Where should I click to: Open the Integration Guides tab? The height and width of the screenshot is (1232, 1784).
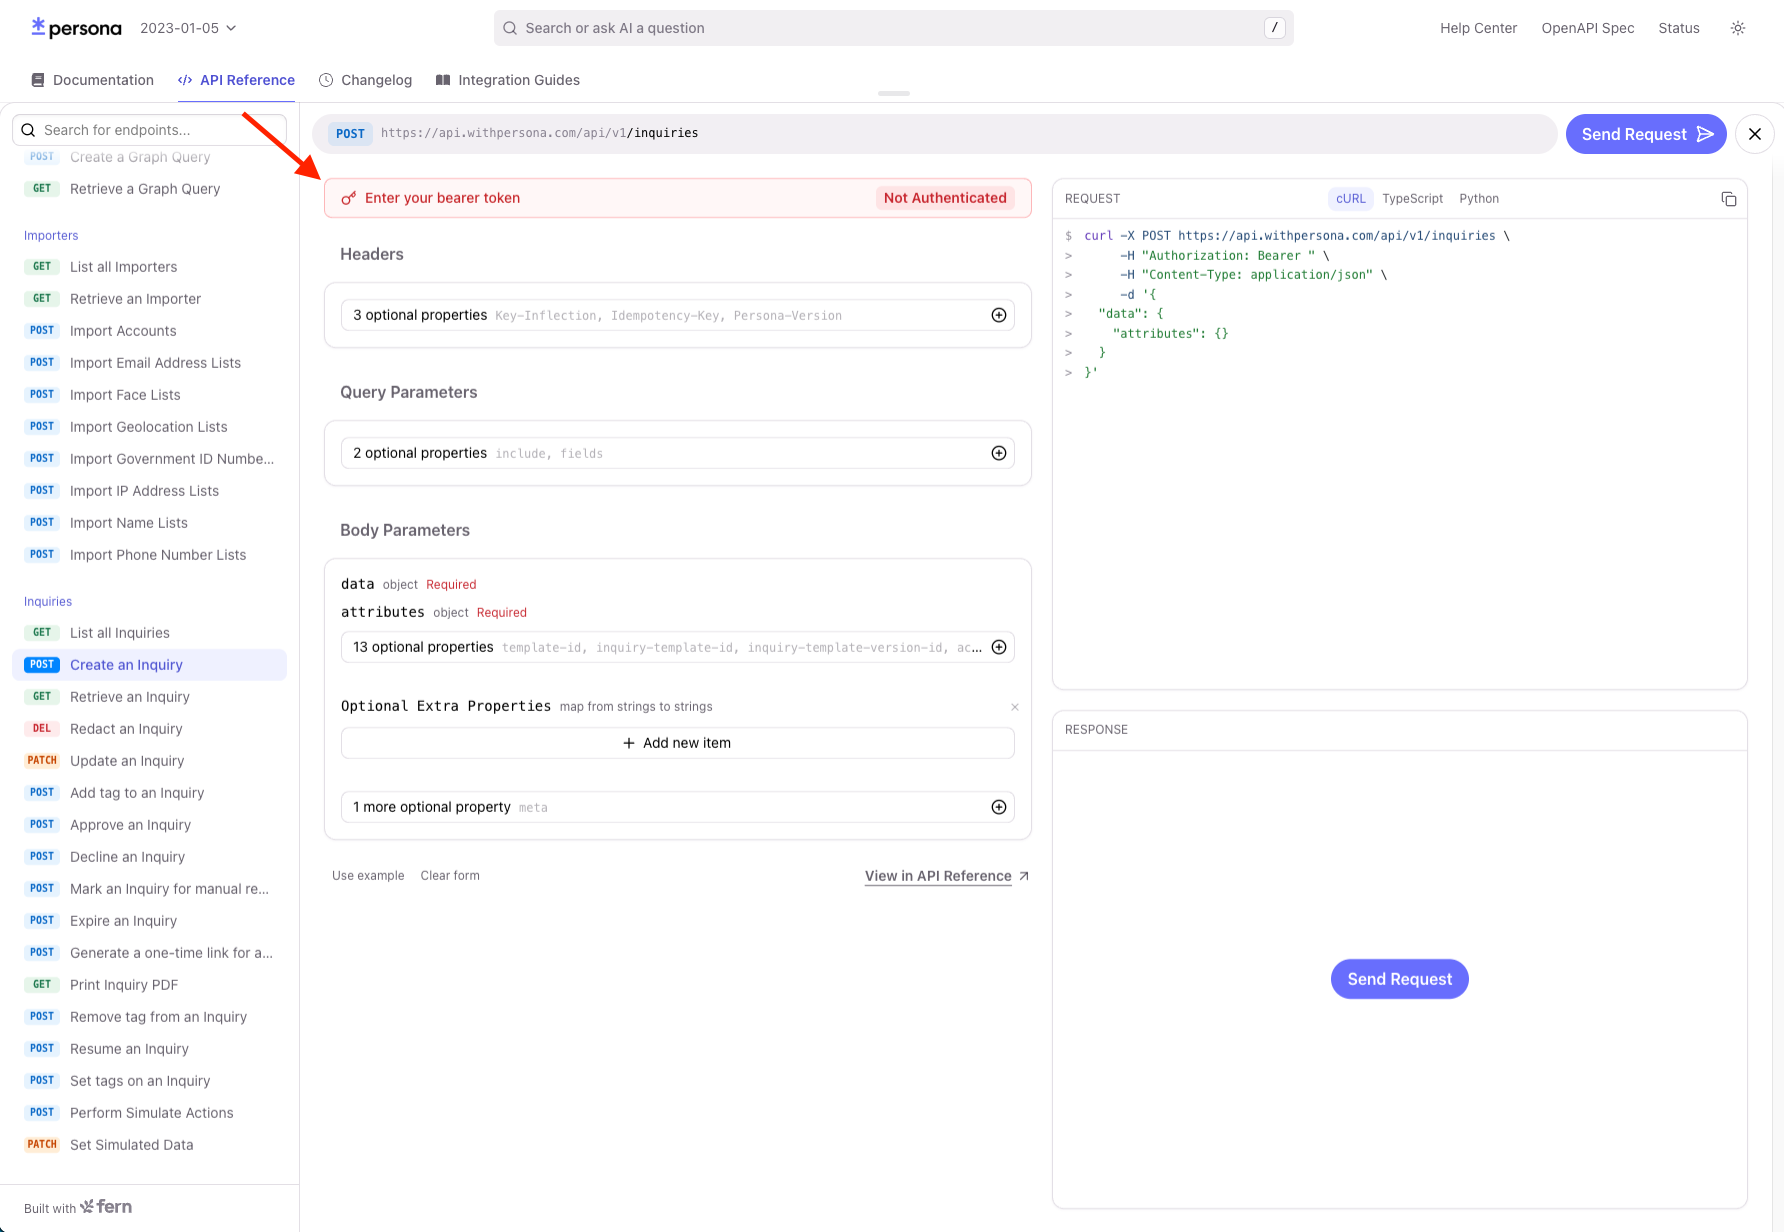508,80
